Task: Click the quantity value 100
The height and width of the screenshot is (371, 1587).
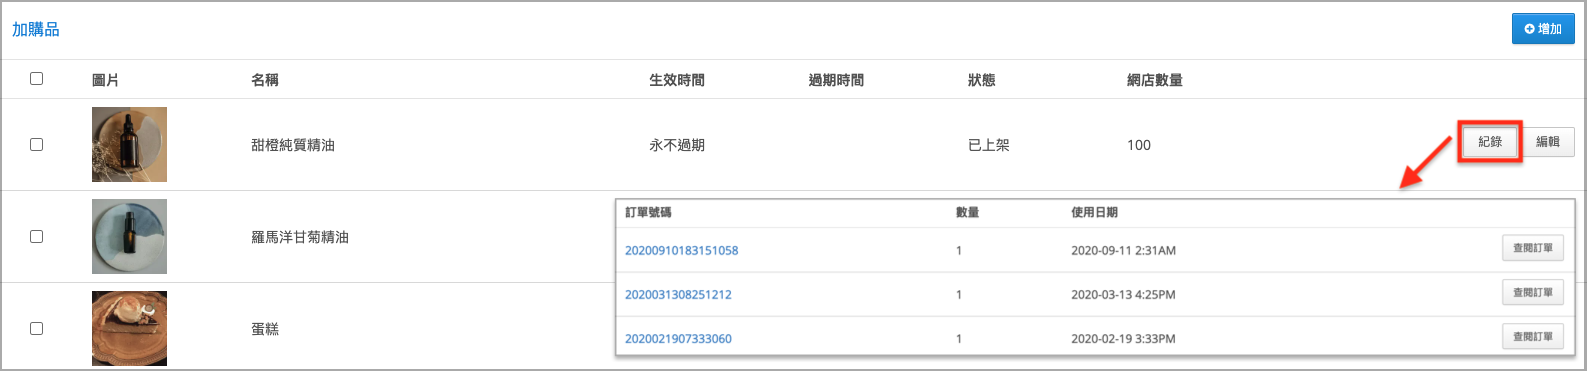Action: [1139, 145]
